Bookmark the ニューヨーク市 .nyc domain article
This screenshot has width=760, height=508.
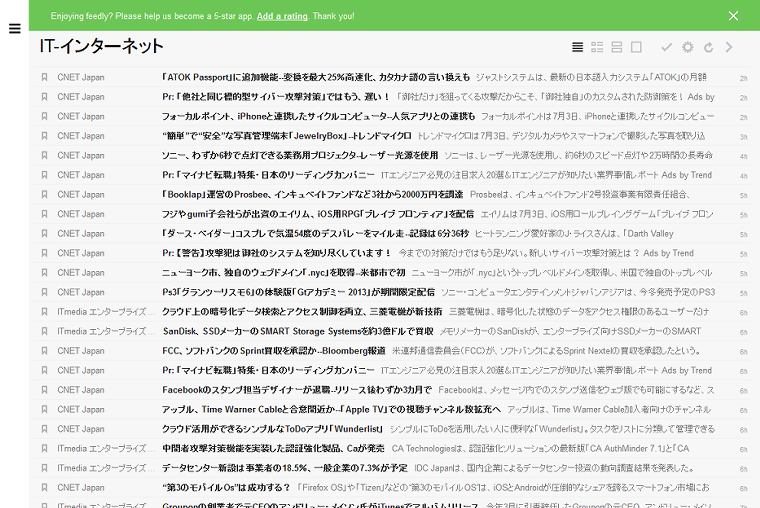(44, 272)
